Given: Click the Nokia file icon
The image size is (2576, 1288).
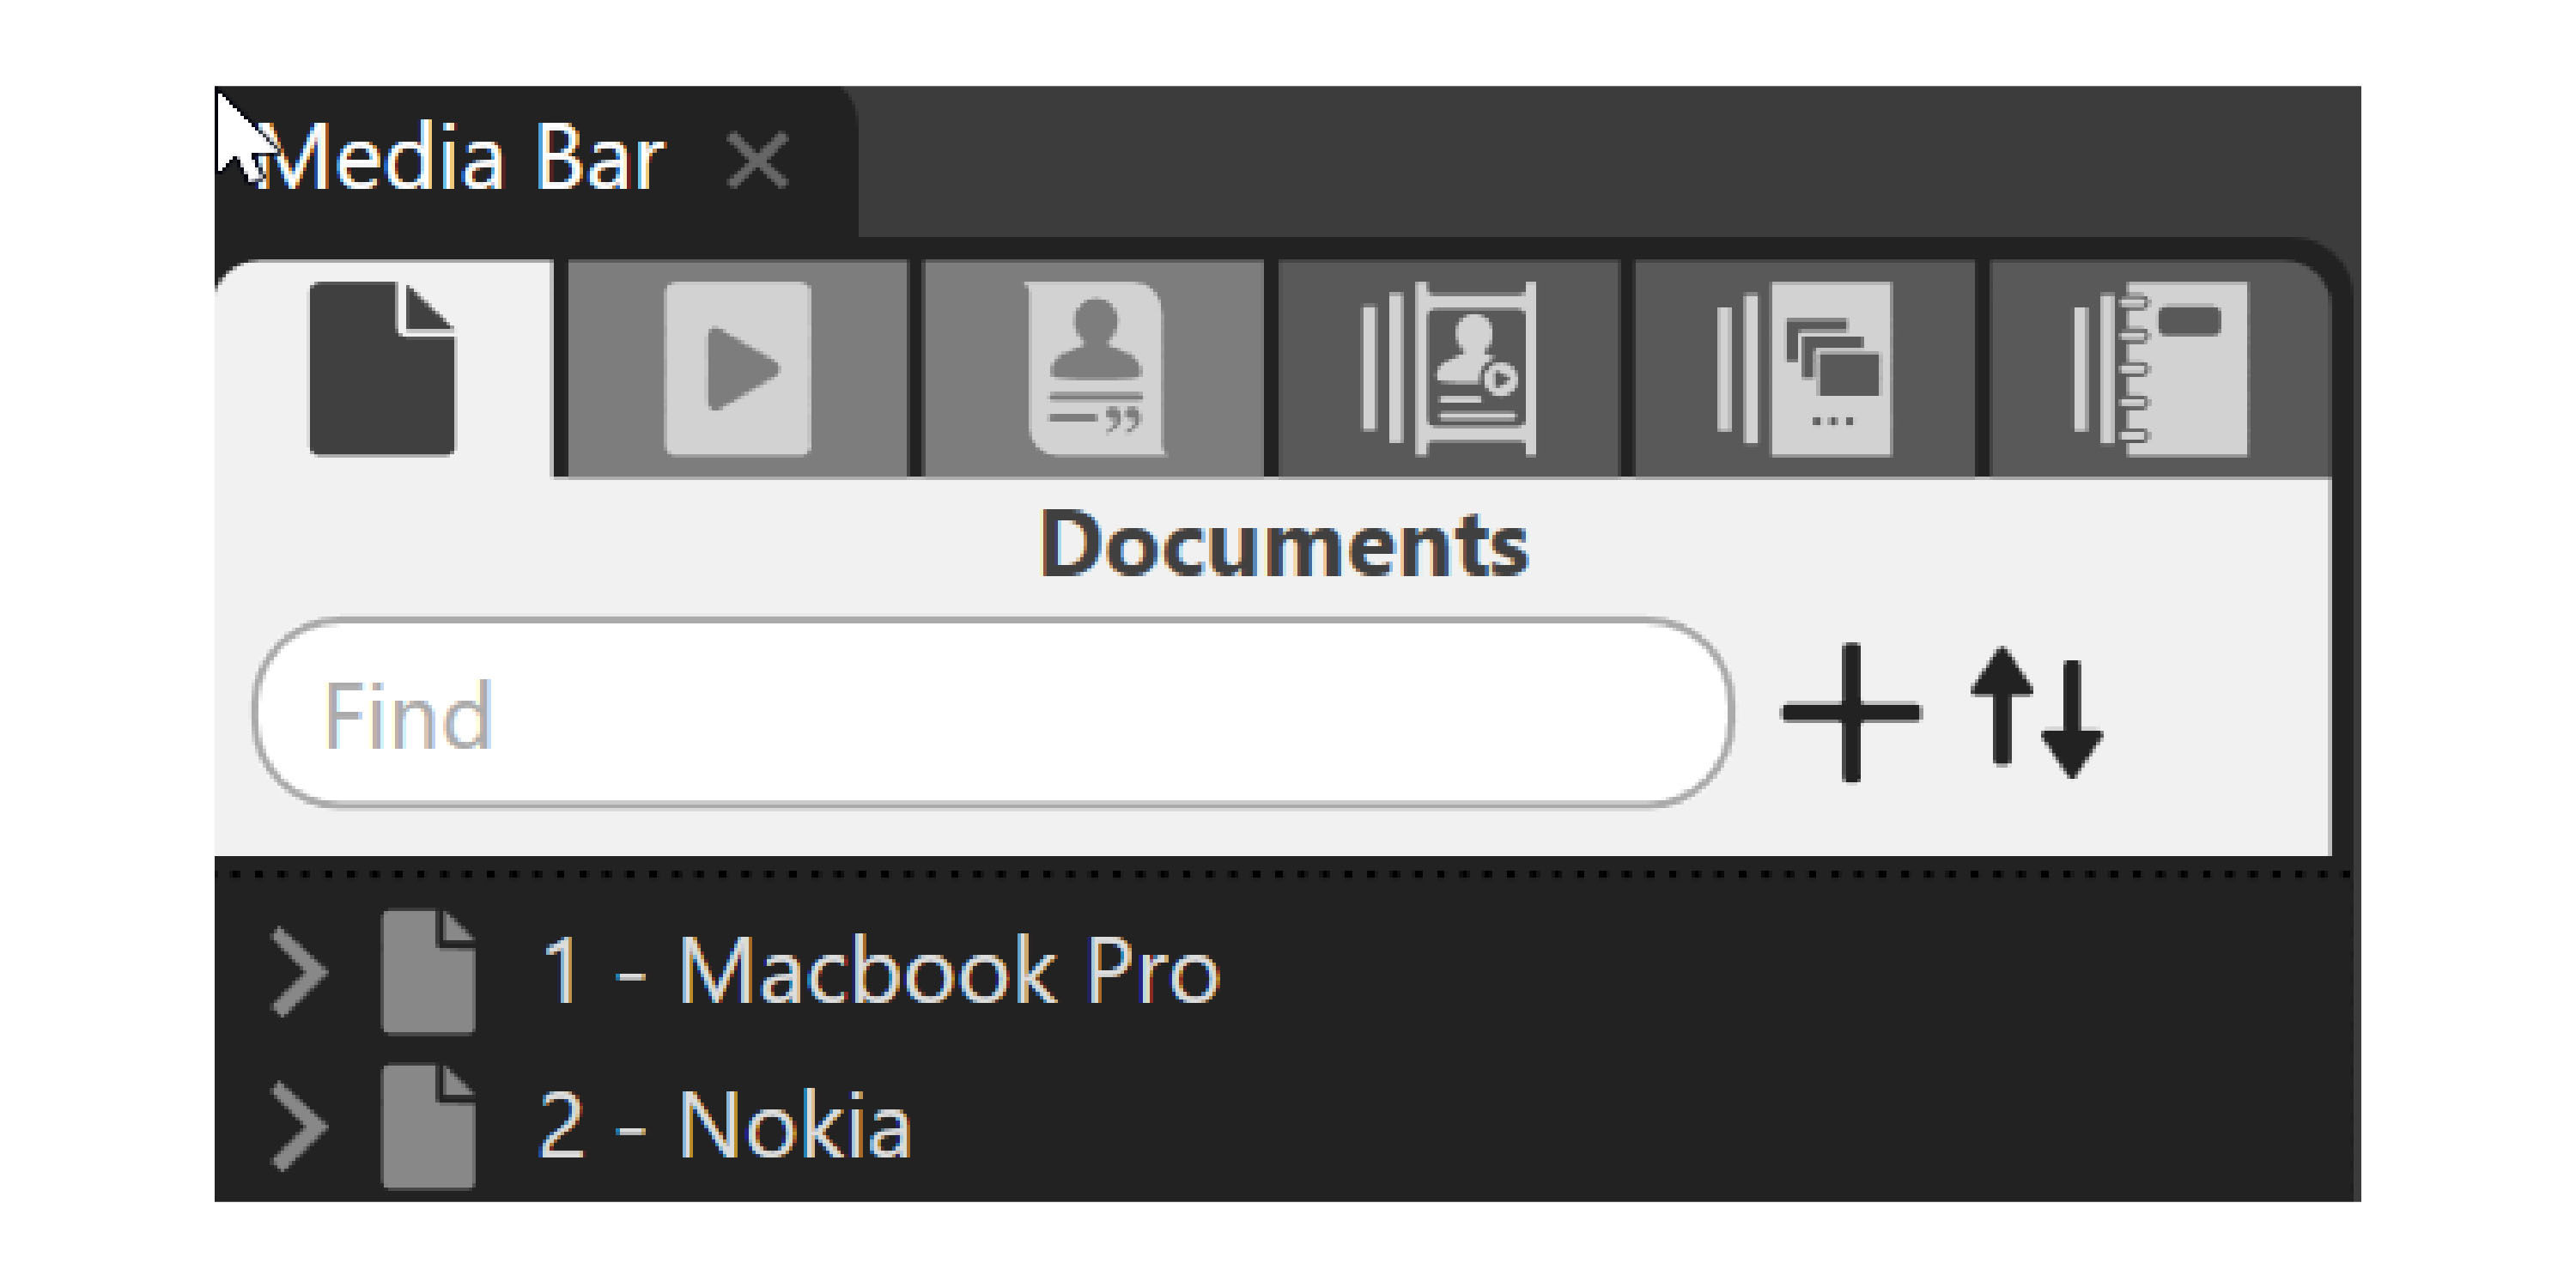Looking at the screenshot, I should [x=428, y=1126].
